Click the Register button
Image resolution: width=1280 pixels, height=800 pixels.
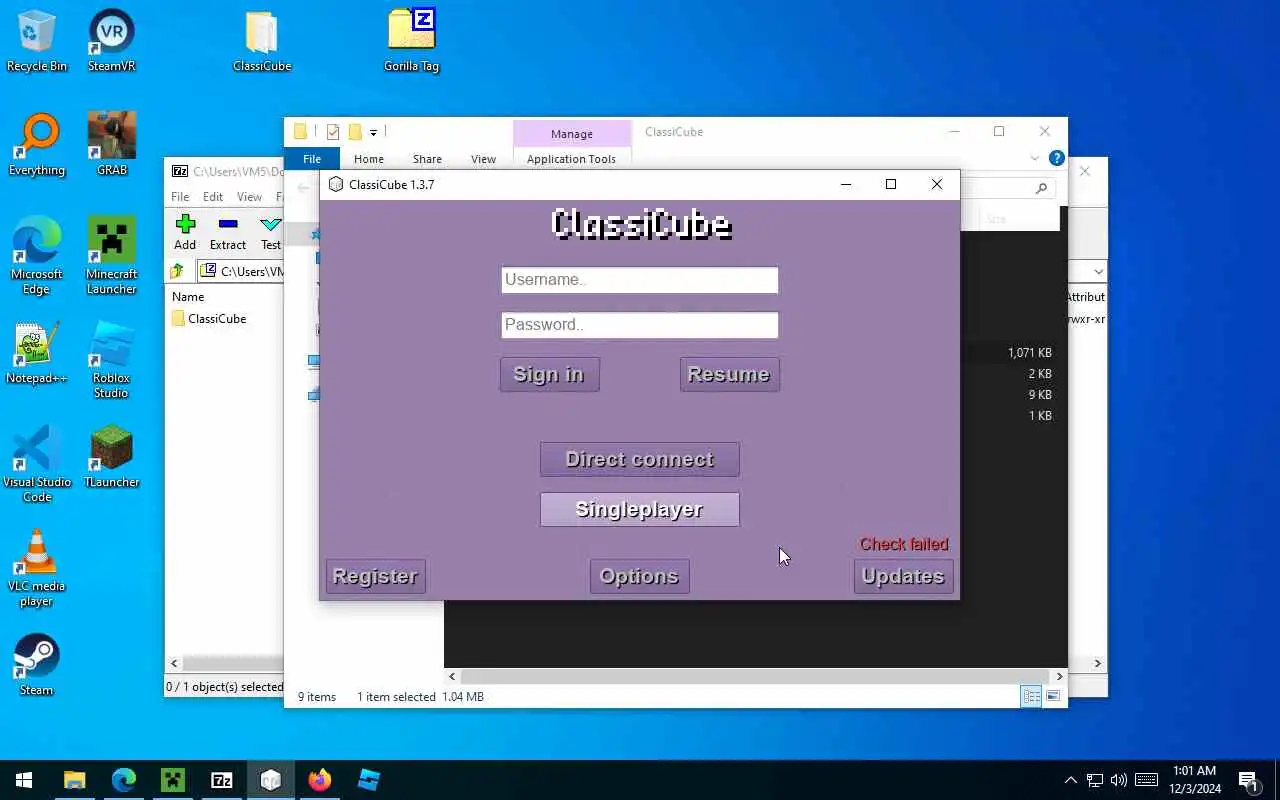(x=375, y=576)
